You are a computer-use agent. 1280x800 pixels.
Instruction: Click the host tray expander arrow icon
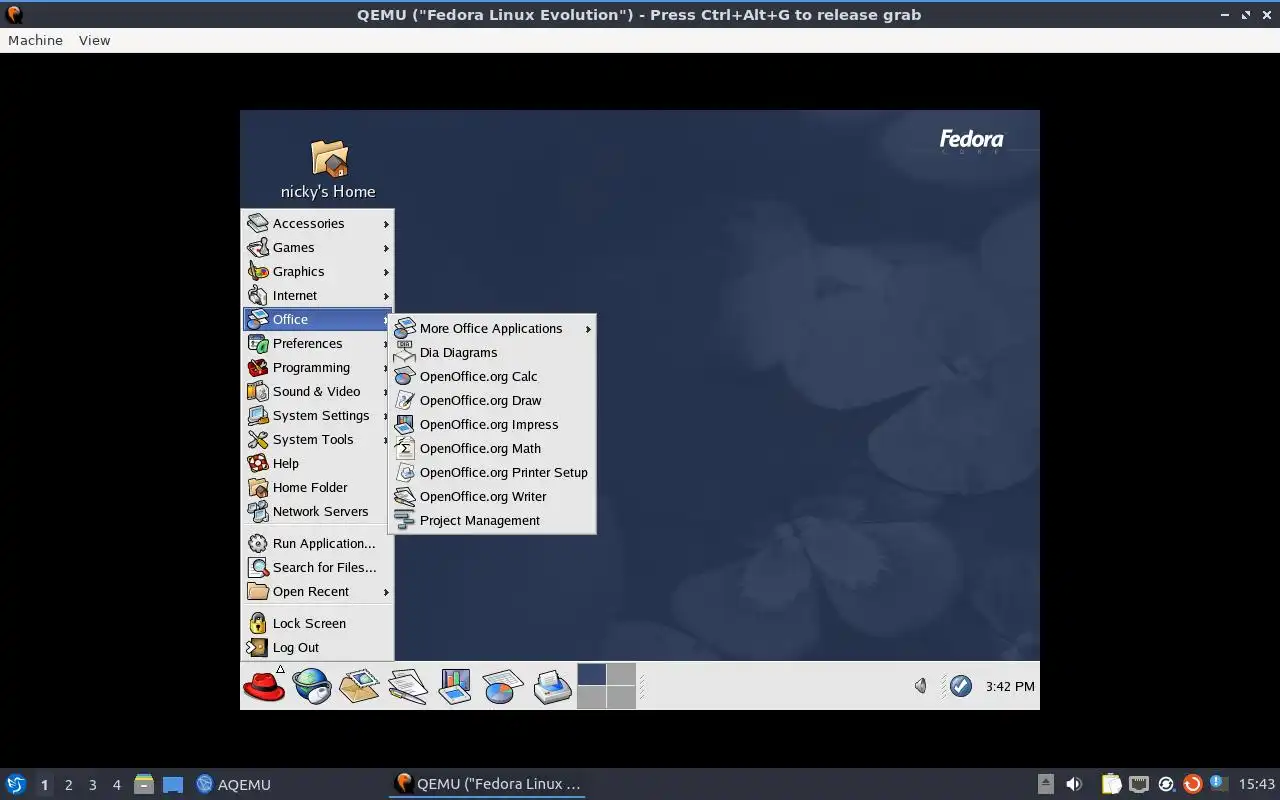pyautogui.click(x=1045, y=784)
